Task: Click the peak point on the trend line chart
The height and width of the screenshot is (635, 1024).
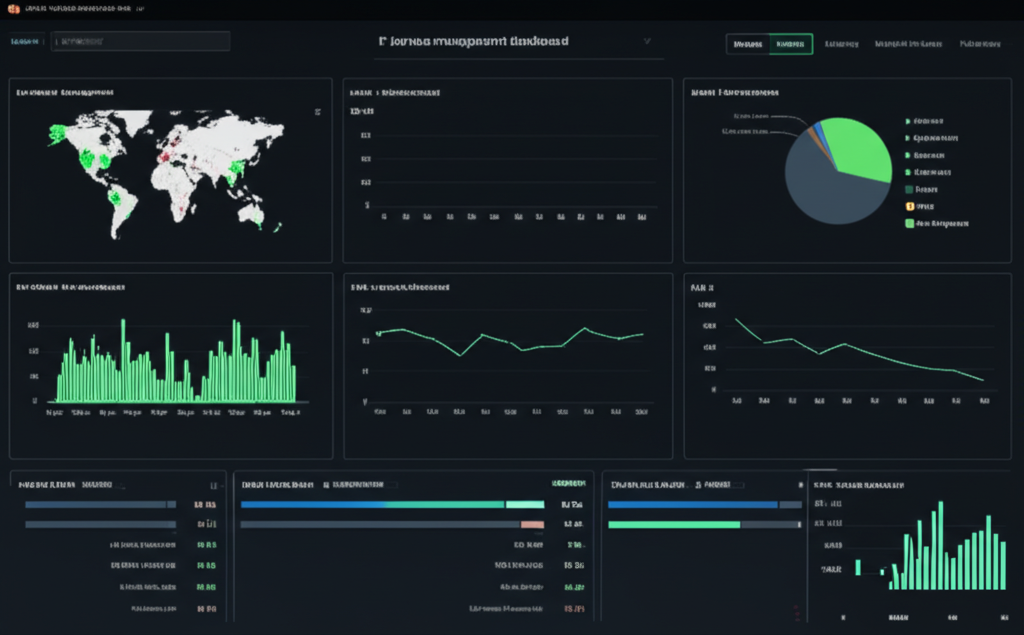Action: [x=584, y=330]
